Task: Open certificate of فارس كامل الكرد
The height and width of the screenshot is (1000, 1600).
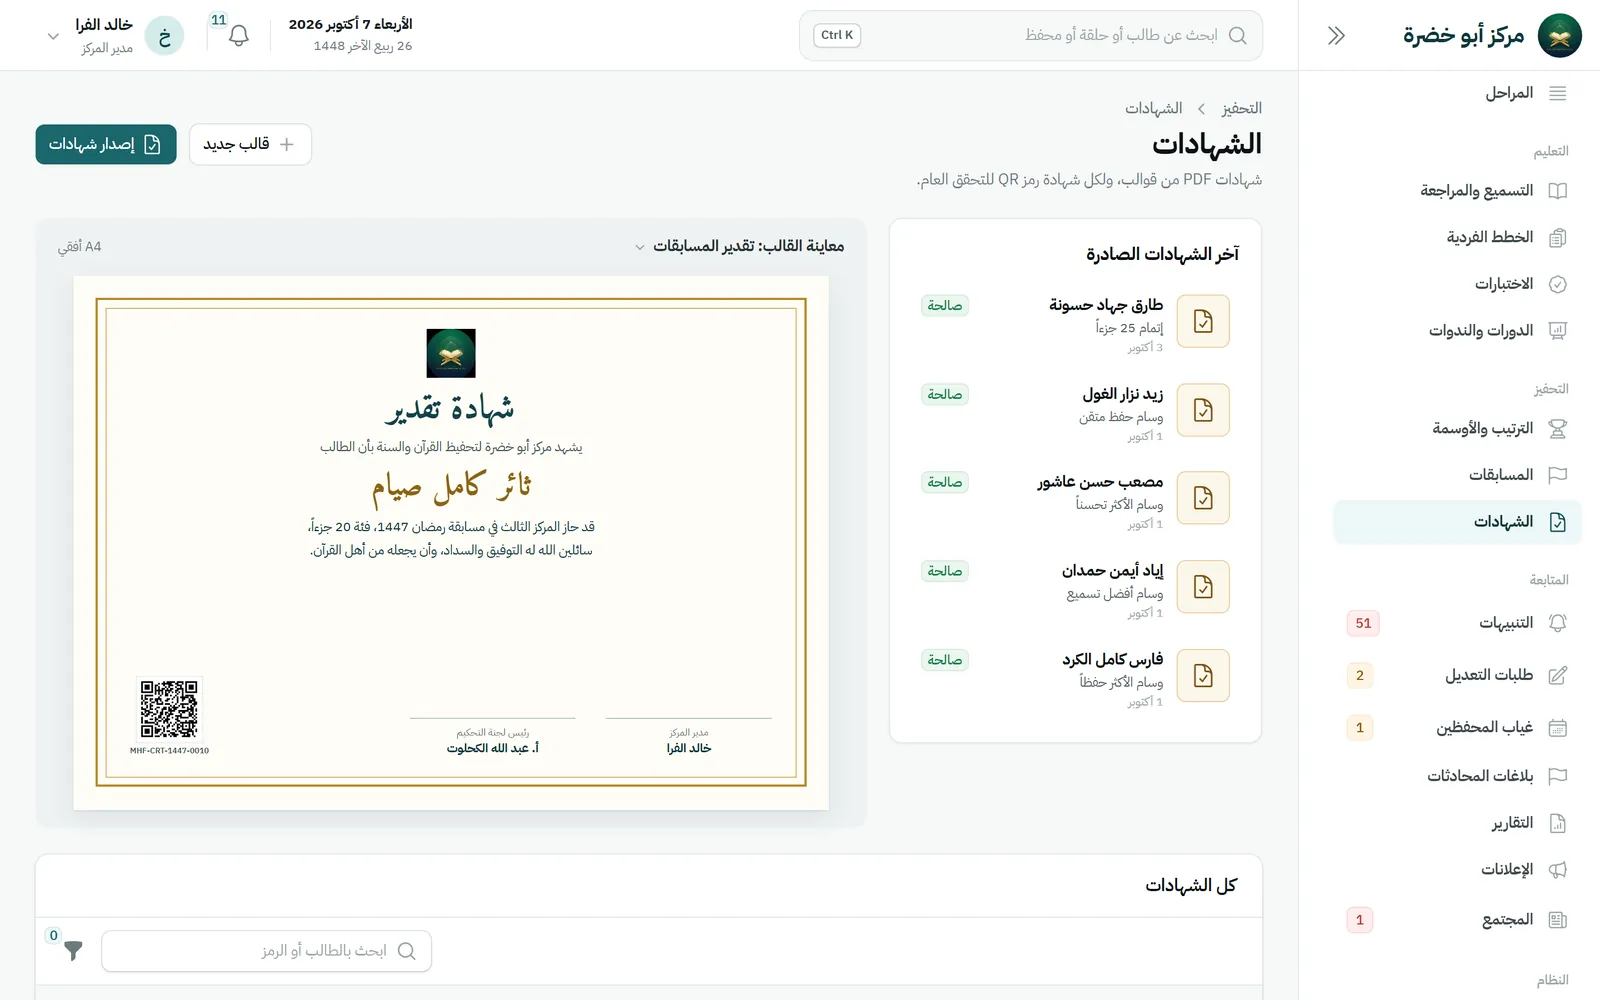Action: (1203, 676)
